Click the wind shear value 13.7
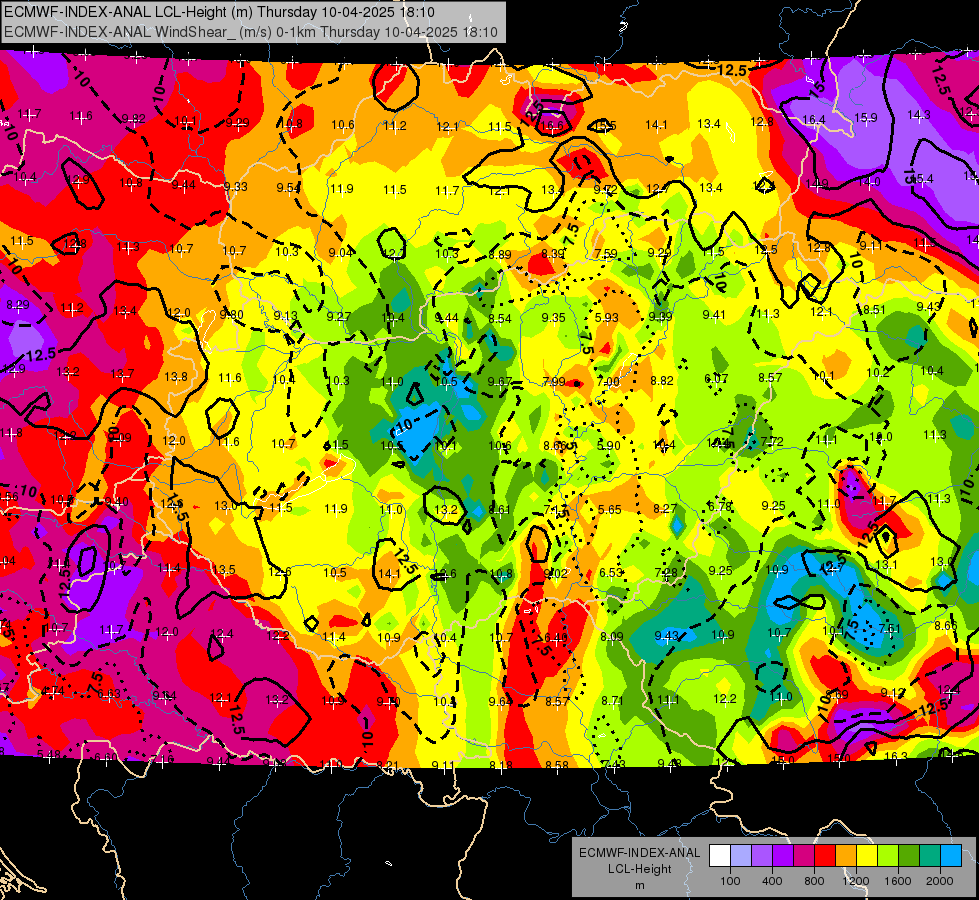The height and width of the screenshot is (900, 979). coord(122,373)
